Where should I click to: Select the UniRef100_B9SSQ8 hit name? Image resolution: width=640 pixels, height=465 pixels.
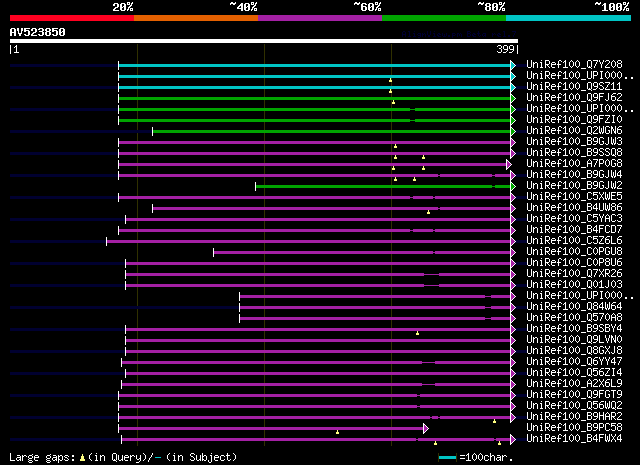click(x=574, y=153)
